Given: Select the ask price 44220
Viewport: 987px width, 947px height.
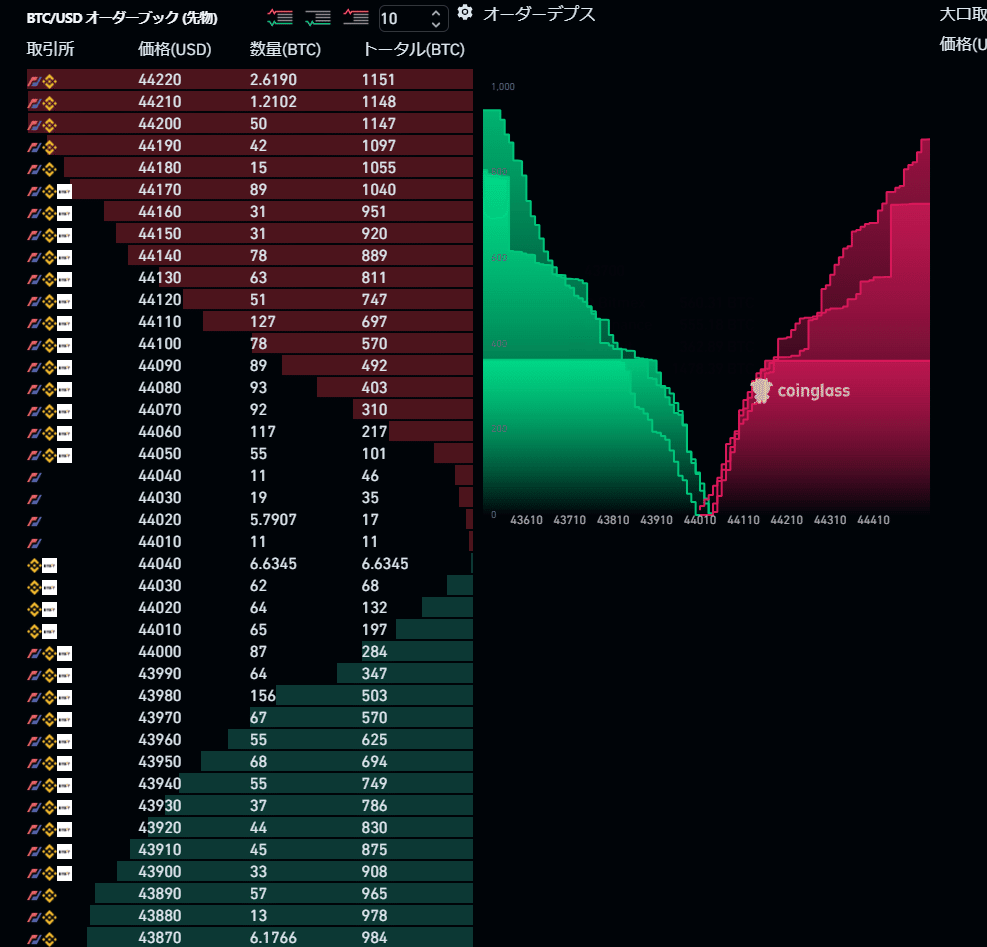Looking at the screenshot, I should [x=160, y=79].
